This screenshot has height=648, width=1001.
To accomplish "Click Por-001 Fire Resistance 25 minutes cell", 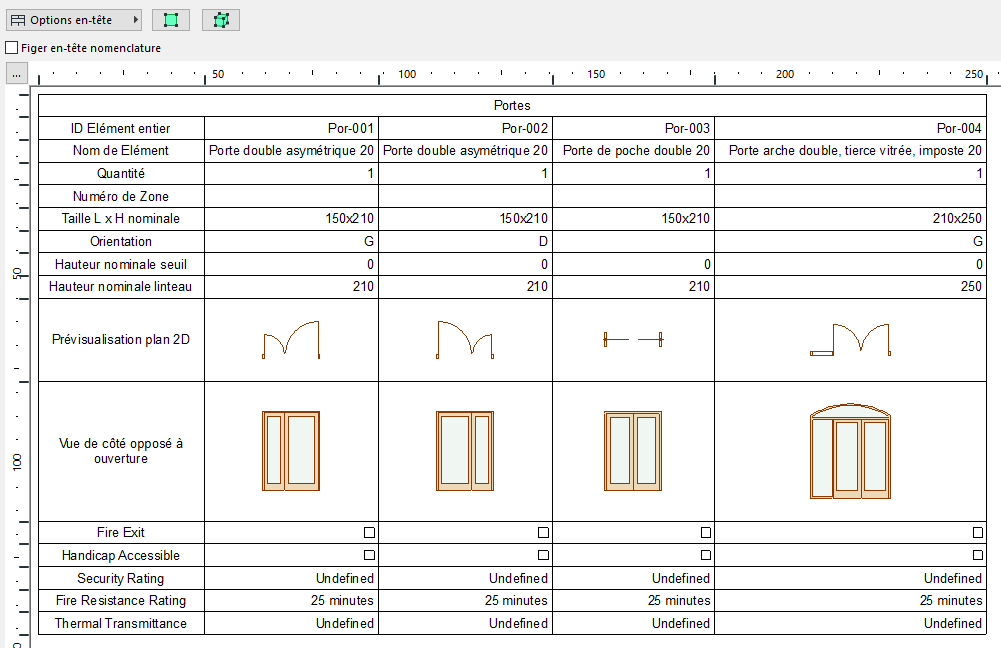I will tap(291, 601).
